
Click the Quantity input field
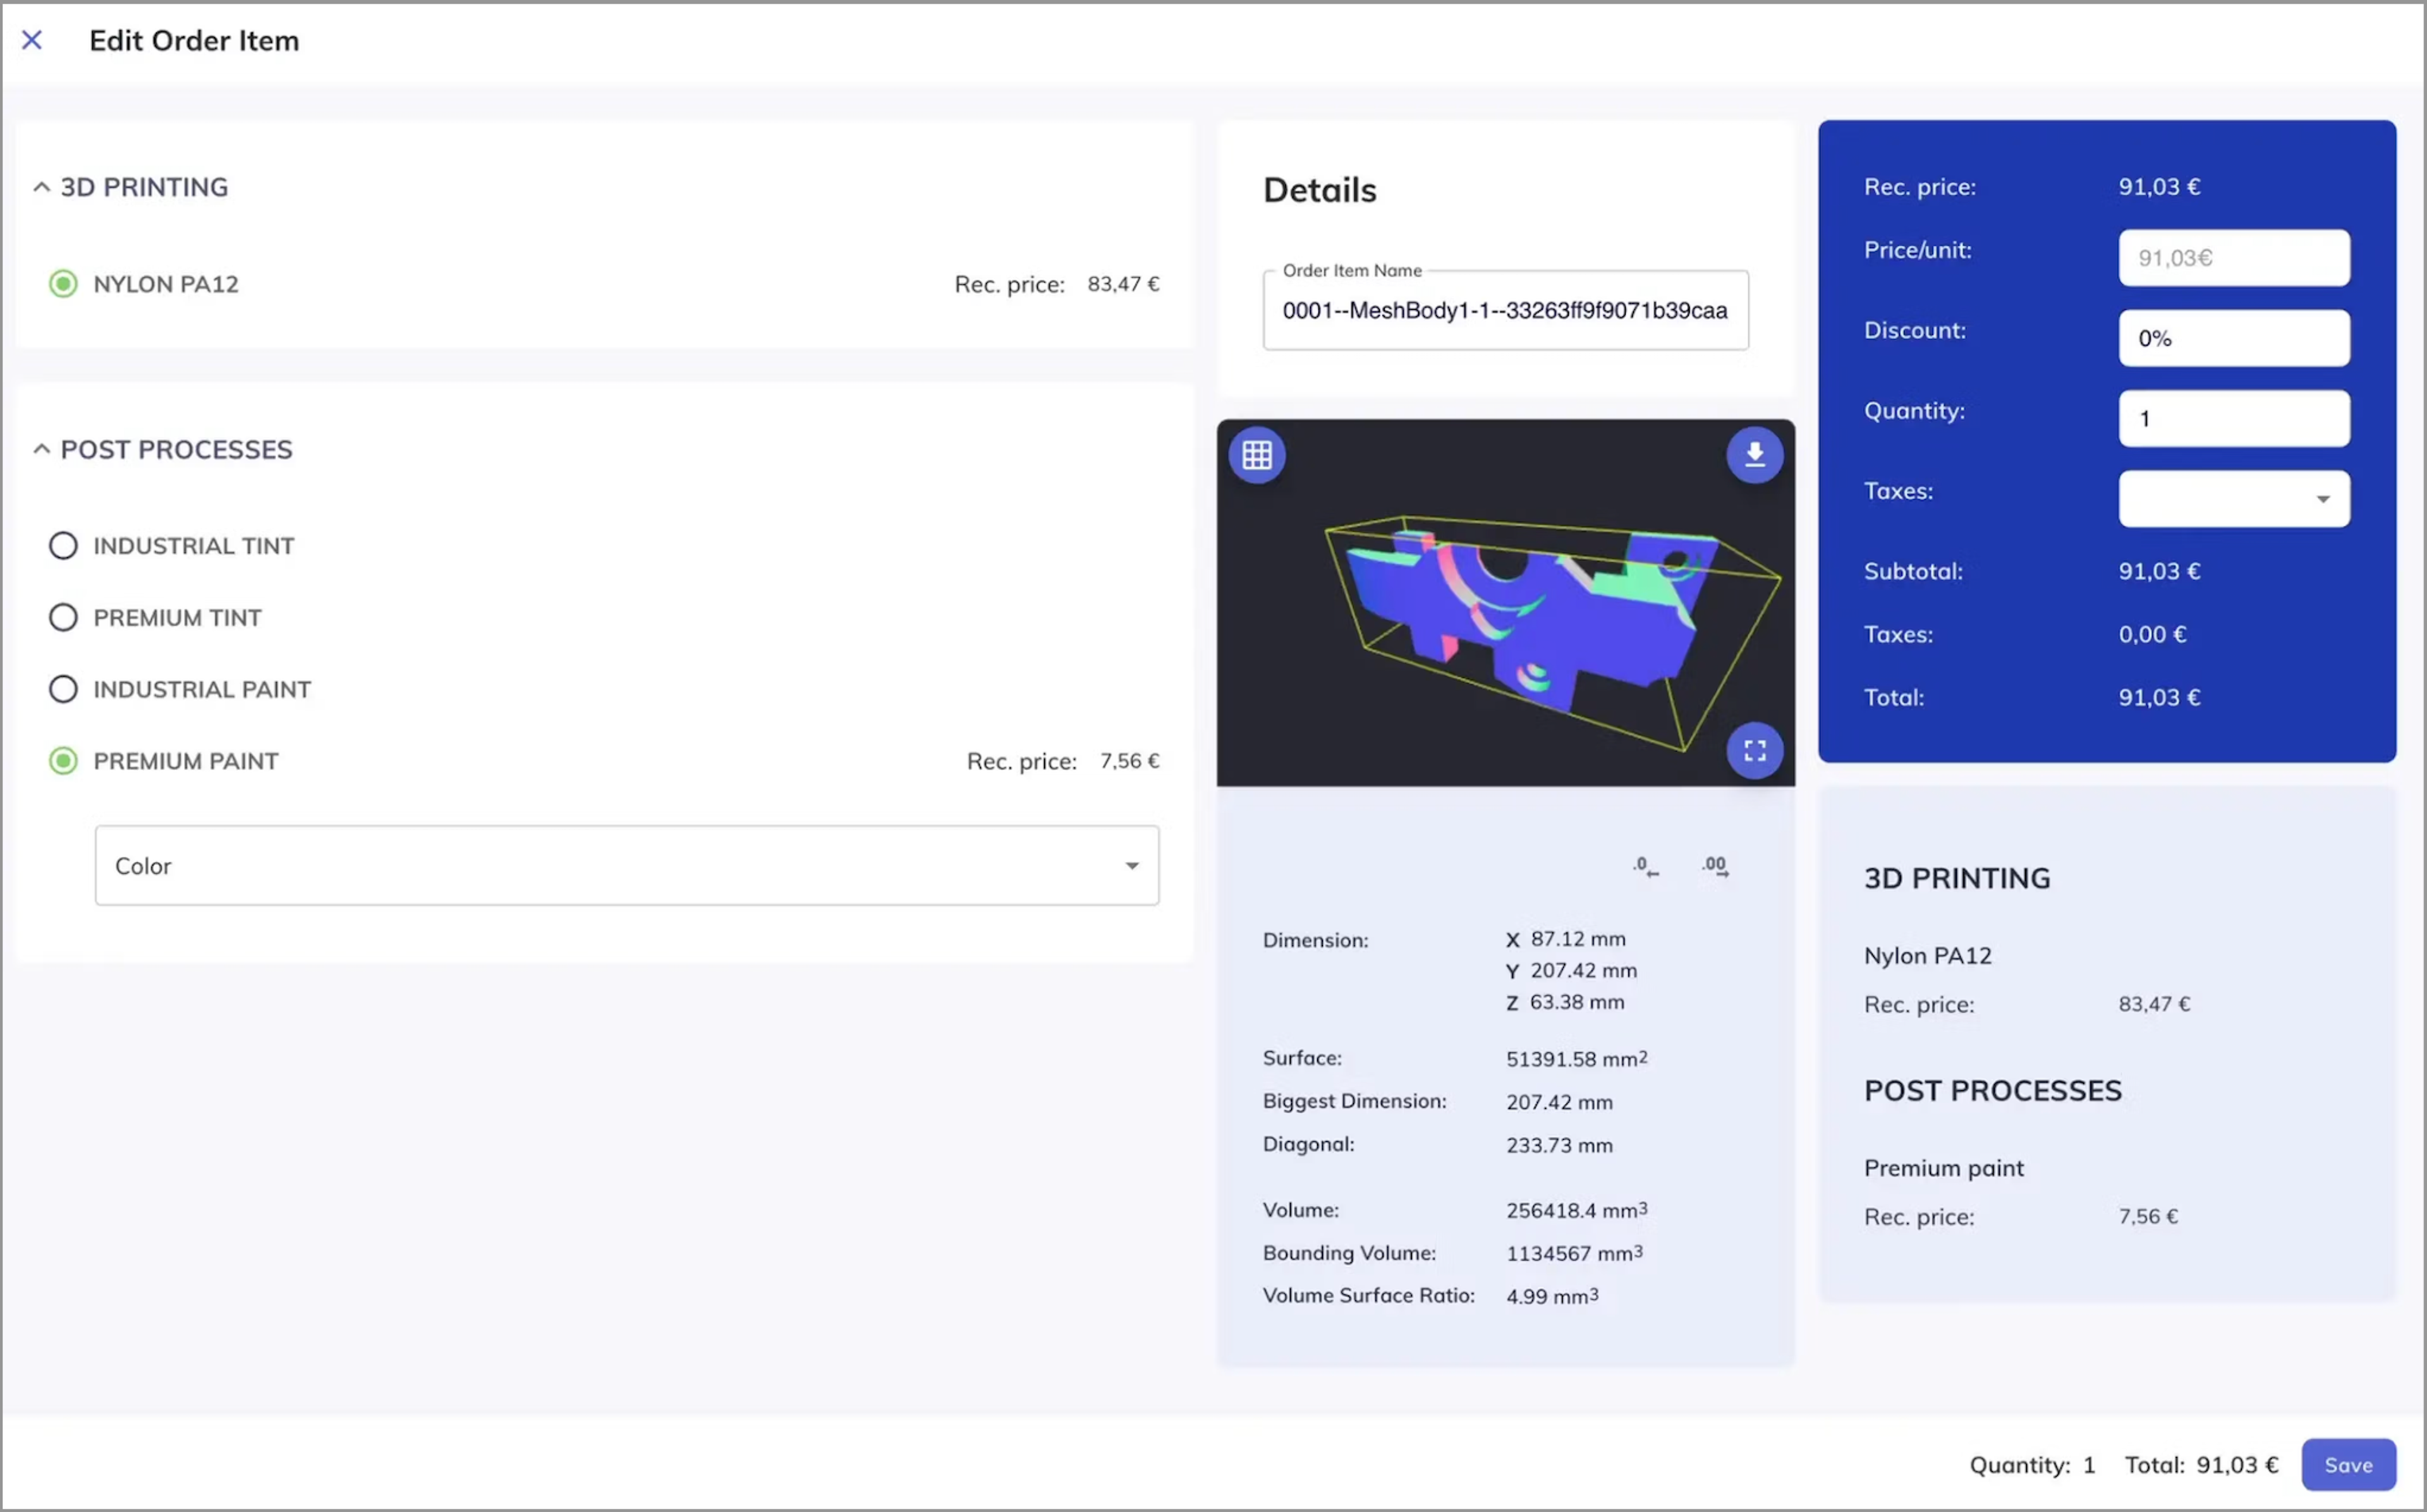[2233, 418]
